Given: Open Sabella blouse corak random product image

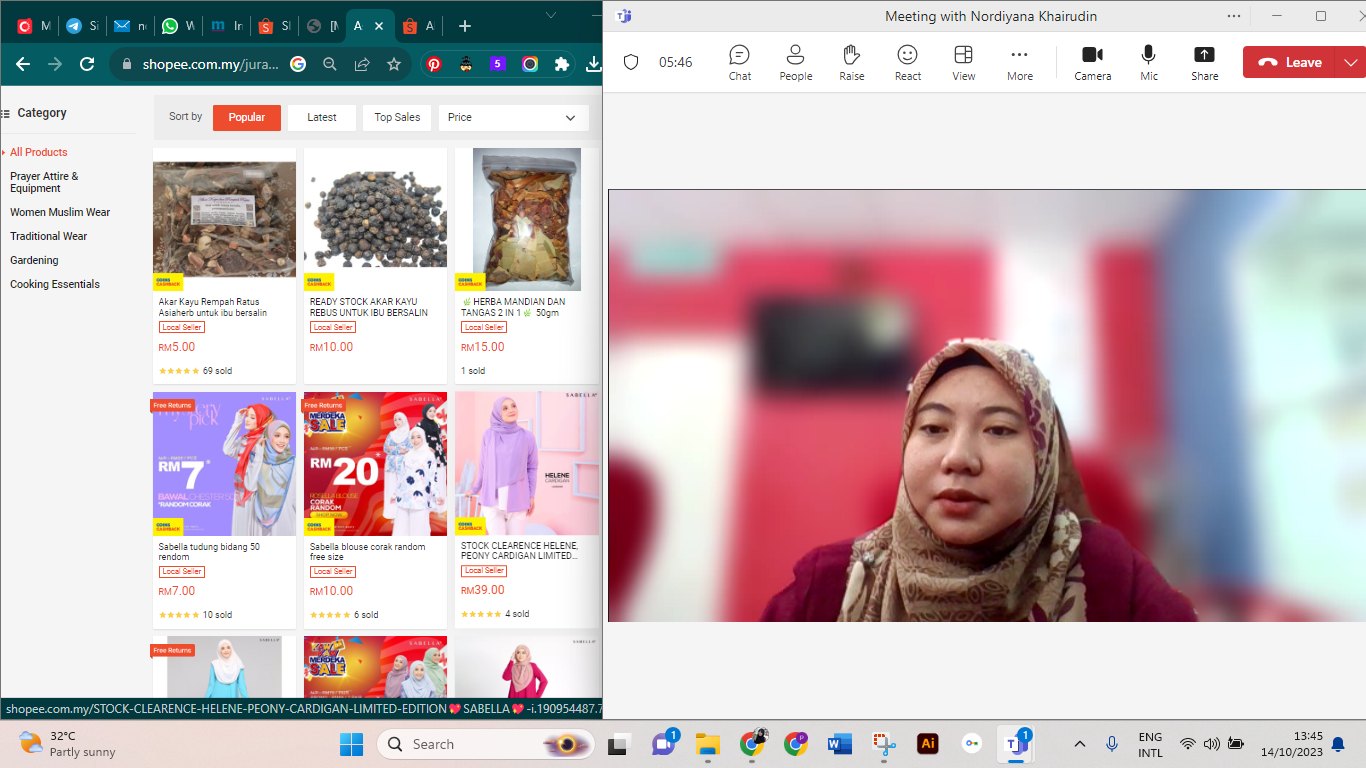Looking at the screenshot, I should pos(375,463).
